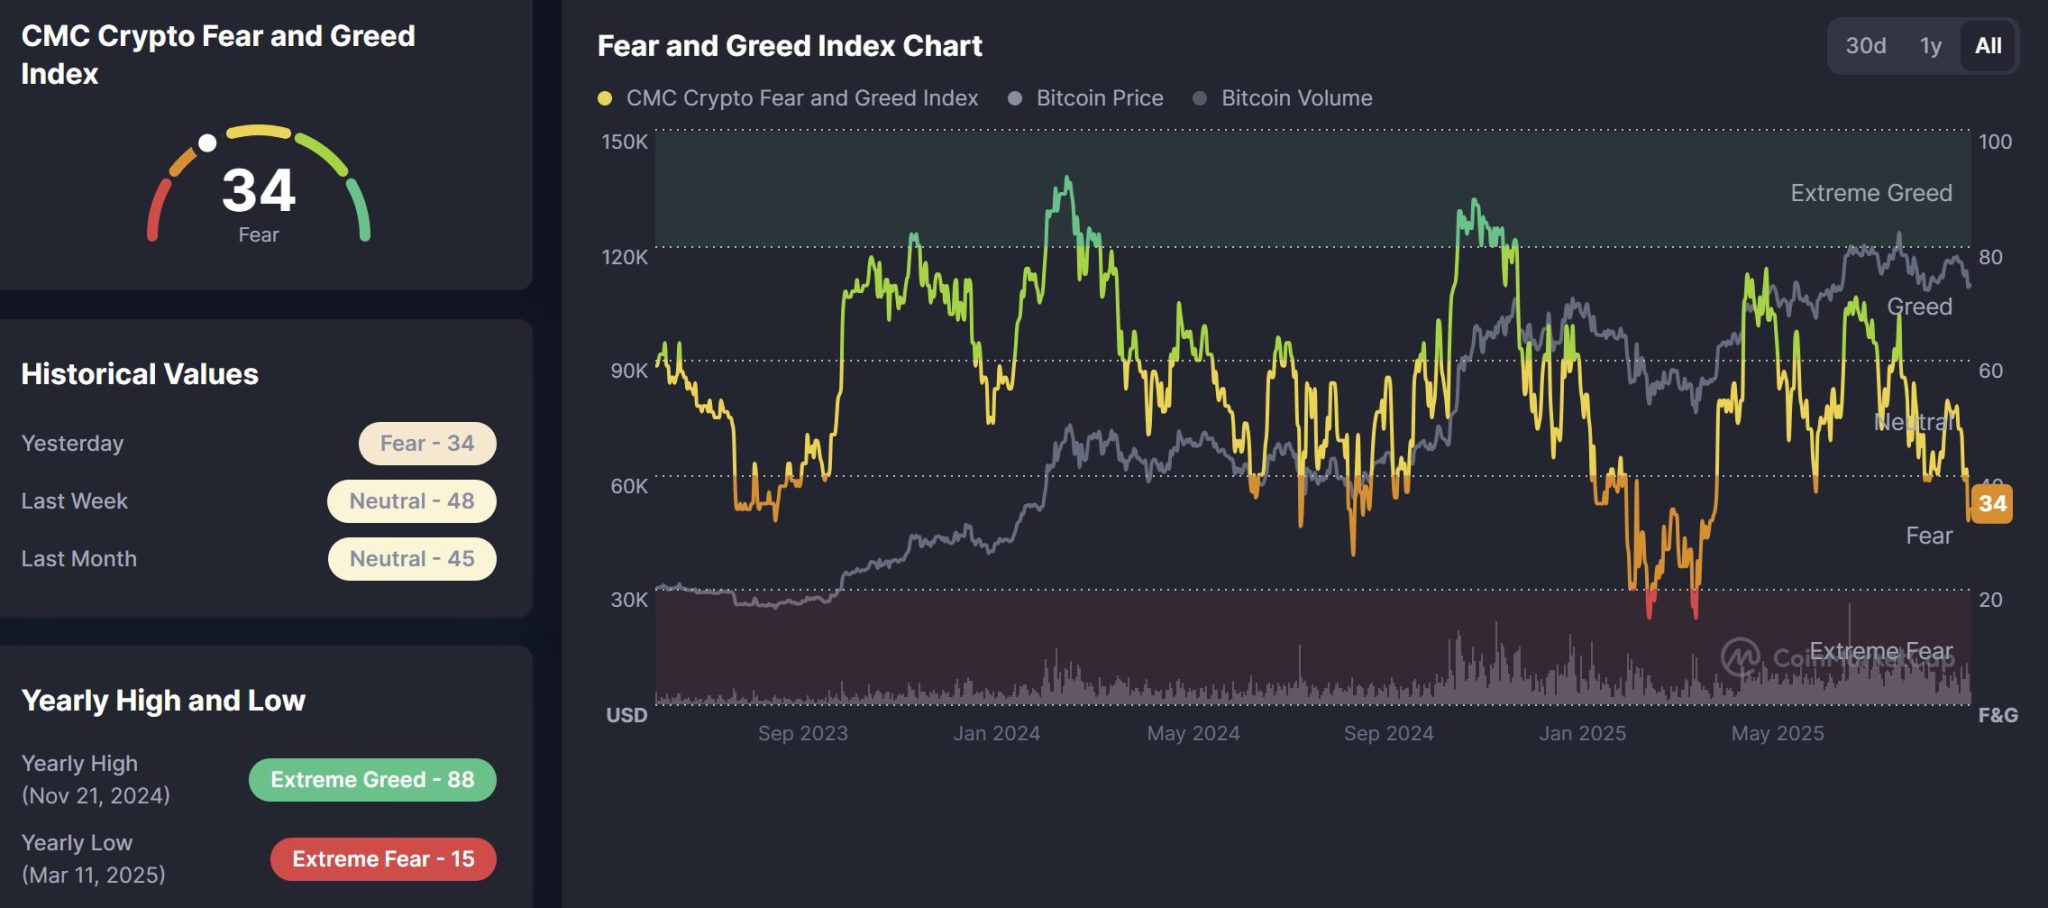Click the orange 34 value marker on the chart
This screenshot has height=908, width=2048.
pyautogui.click(x=1992, y=504)
